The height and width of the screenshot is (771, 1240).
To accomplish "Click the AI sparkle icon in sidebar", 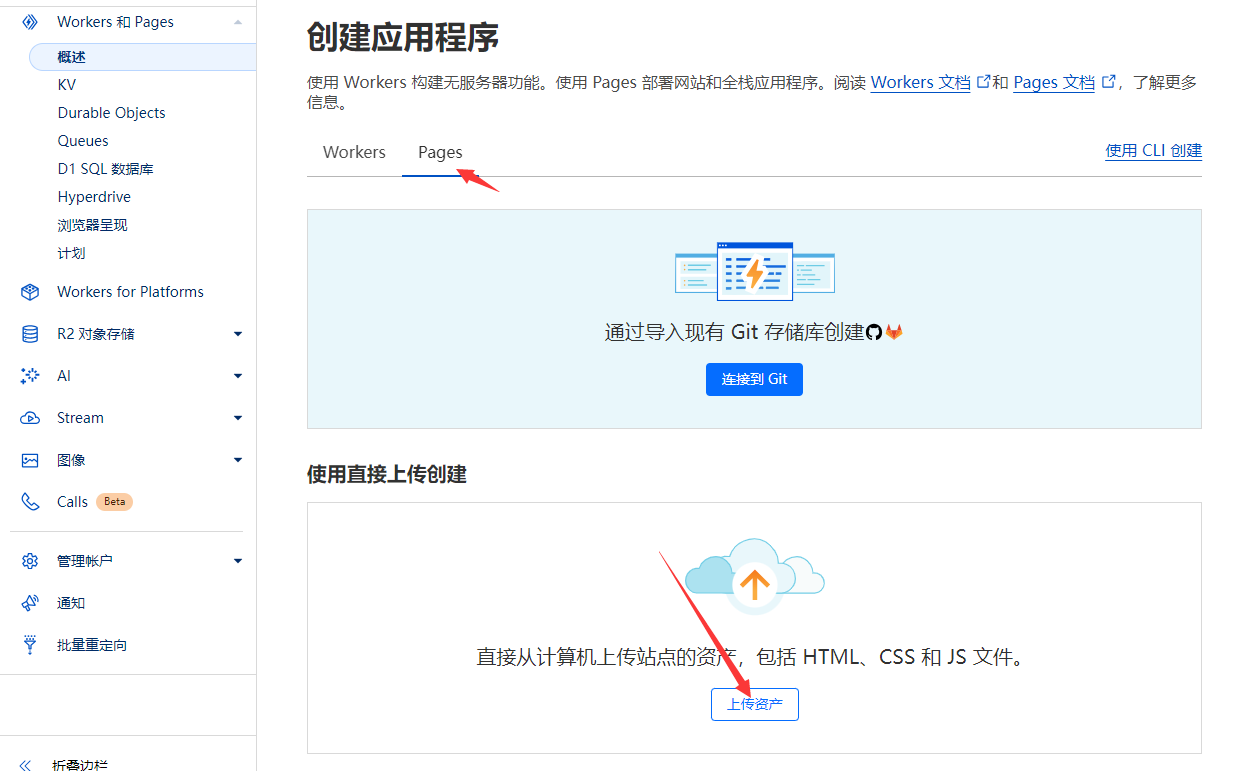I will (x=30, y=376).
